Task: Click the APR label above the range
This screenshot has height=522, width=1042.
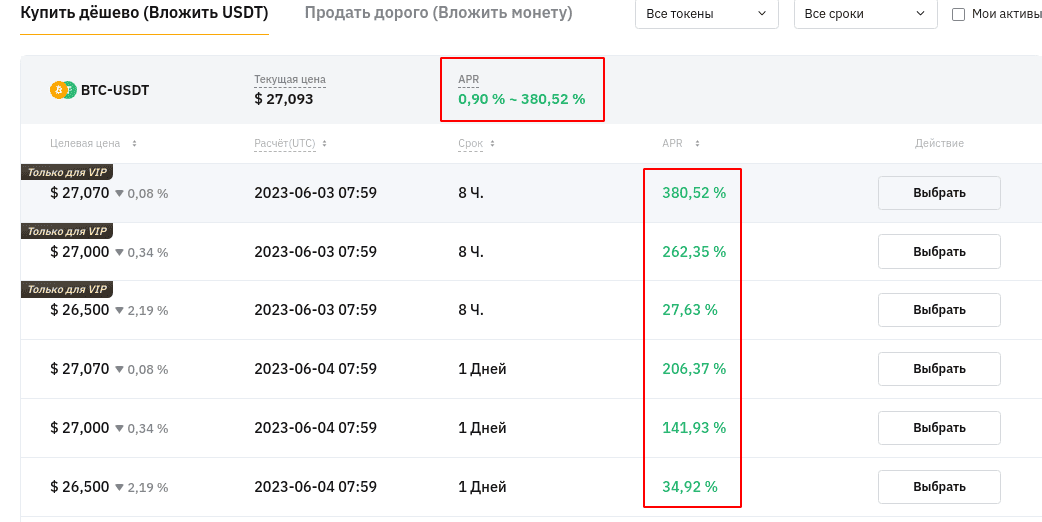Action: point(468,80)
